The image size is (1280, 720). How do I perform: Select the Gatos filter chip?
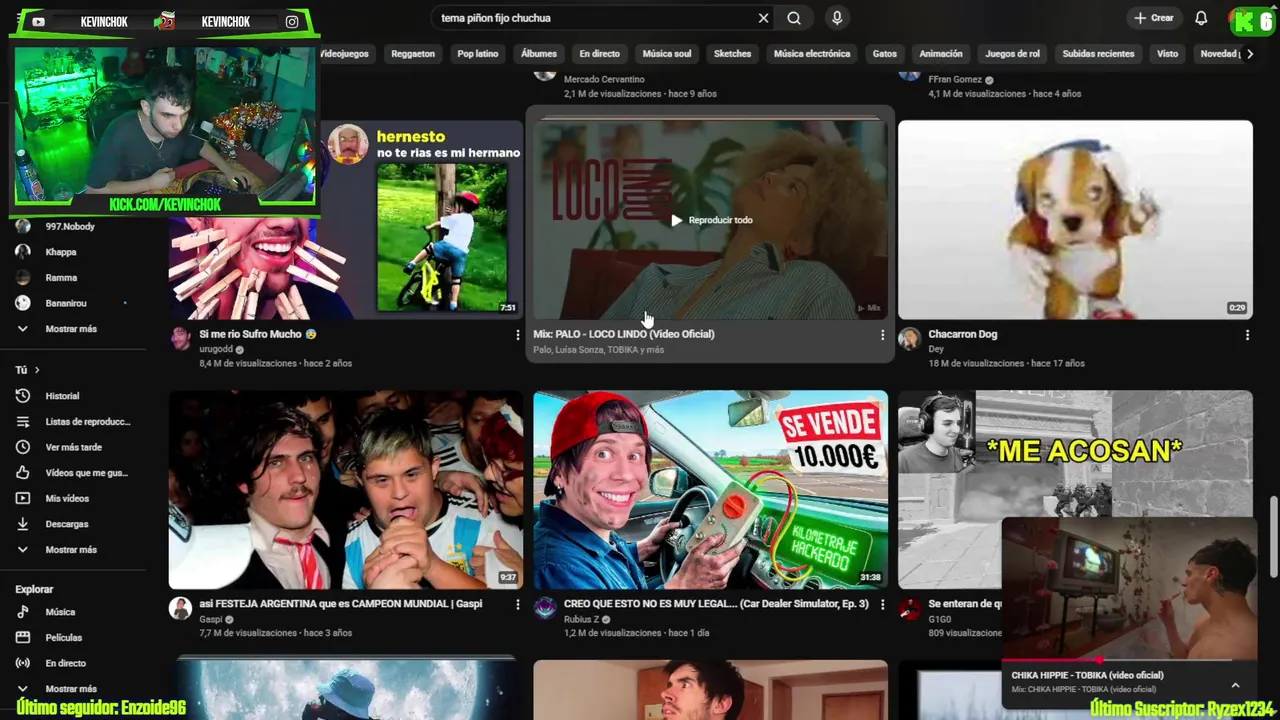pos(885,54)
